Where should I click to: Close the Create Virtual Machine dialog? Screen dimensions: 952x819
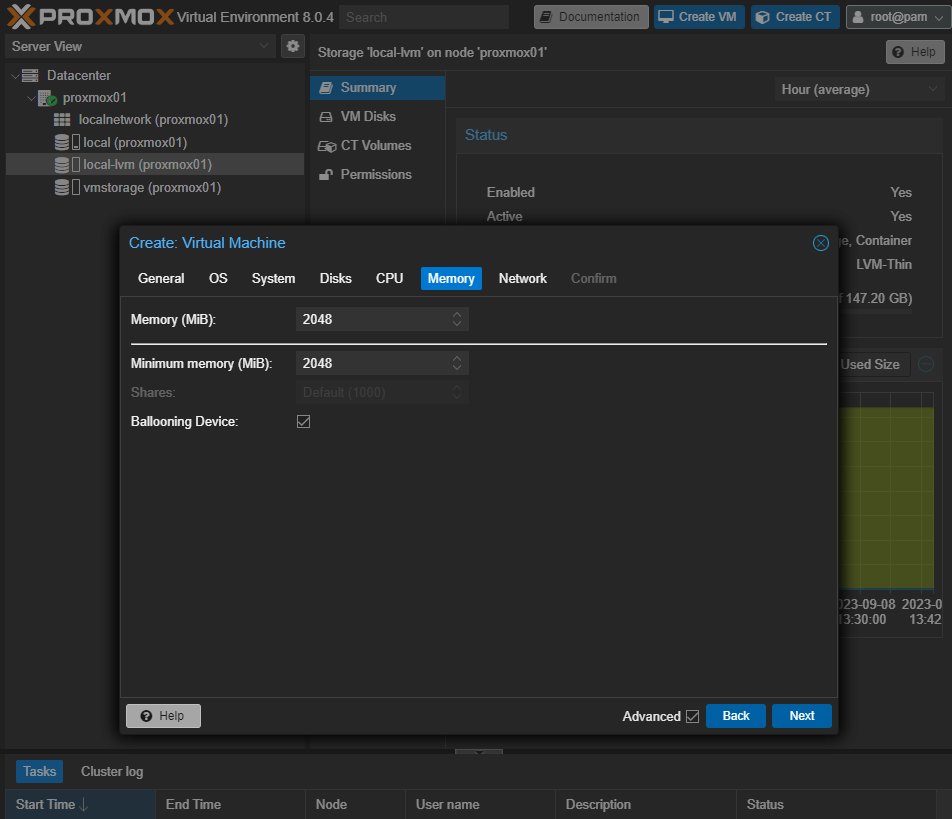coord(820,243)
